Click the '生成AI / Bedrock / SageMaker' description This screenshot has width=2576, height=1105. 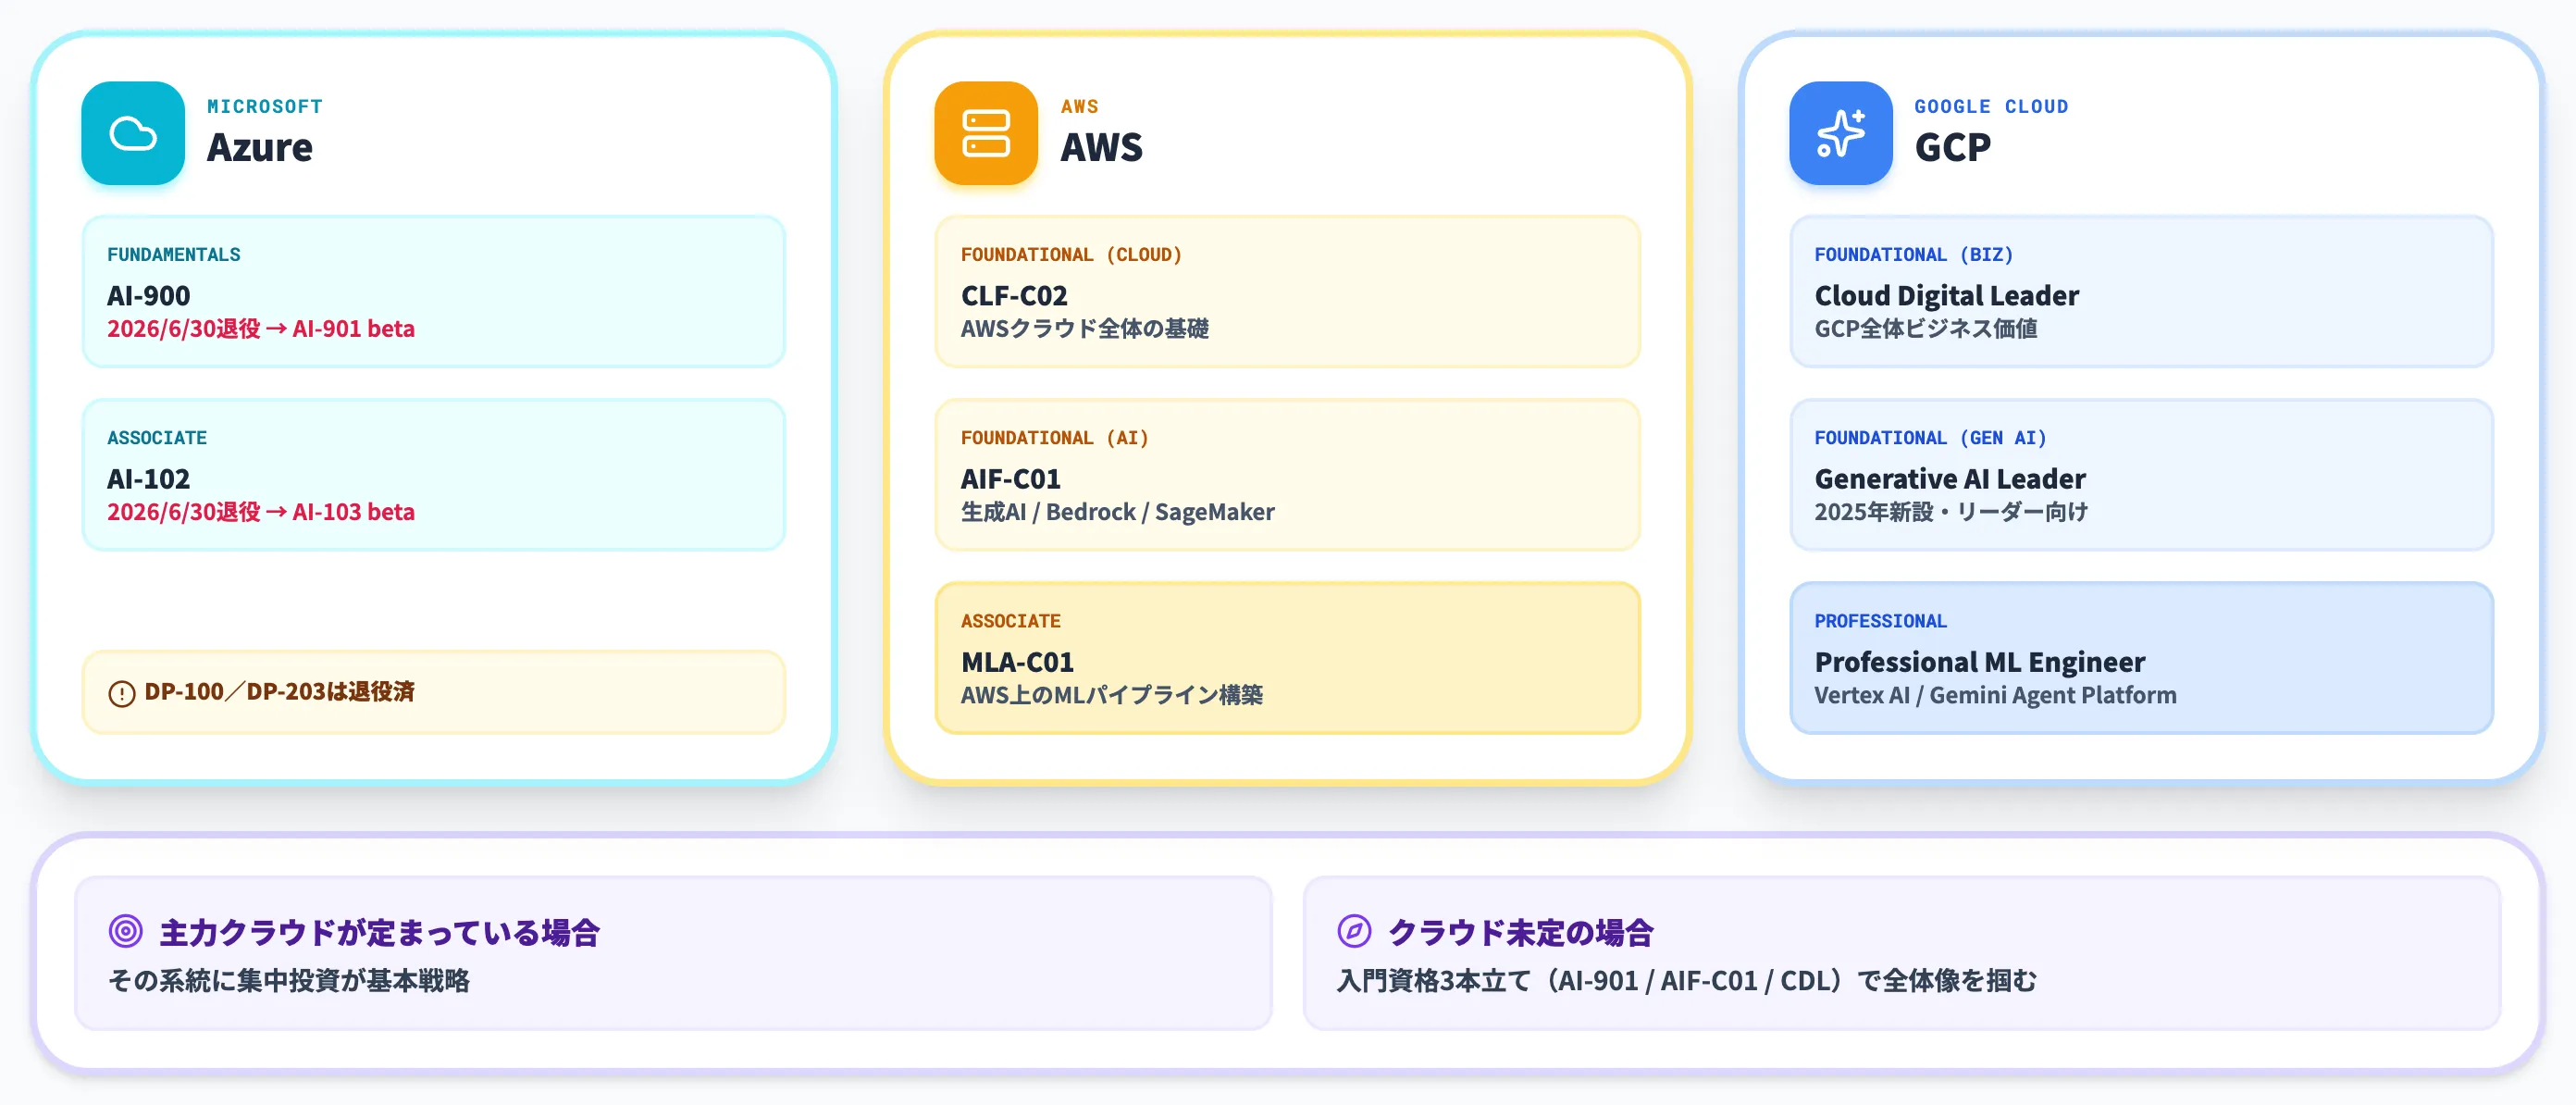coord(1117,511)
